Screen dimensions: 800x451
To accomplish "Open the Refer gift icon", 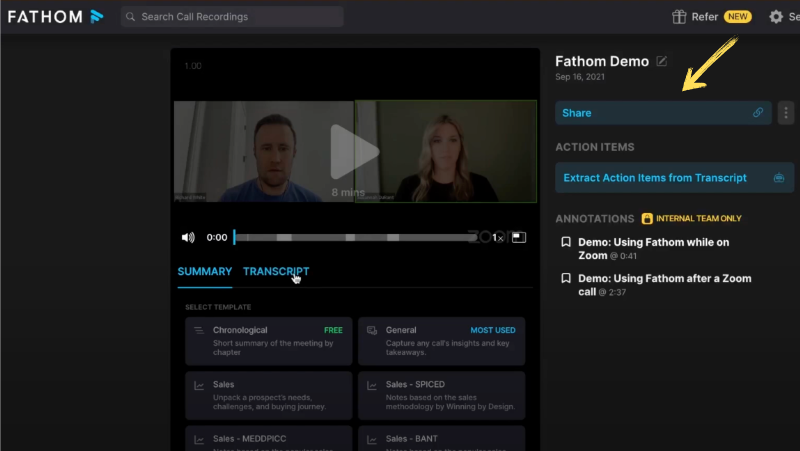I will point(679,17).
